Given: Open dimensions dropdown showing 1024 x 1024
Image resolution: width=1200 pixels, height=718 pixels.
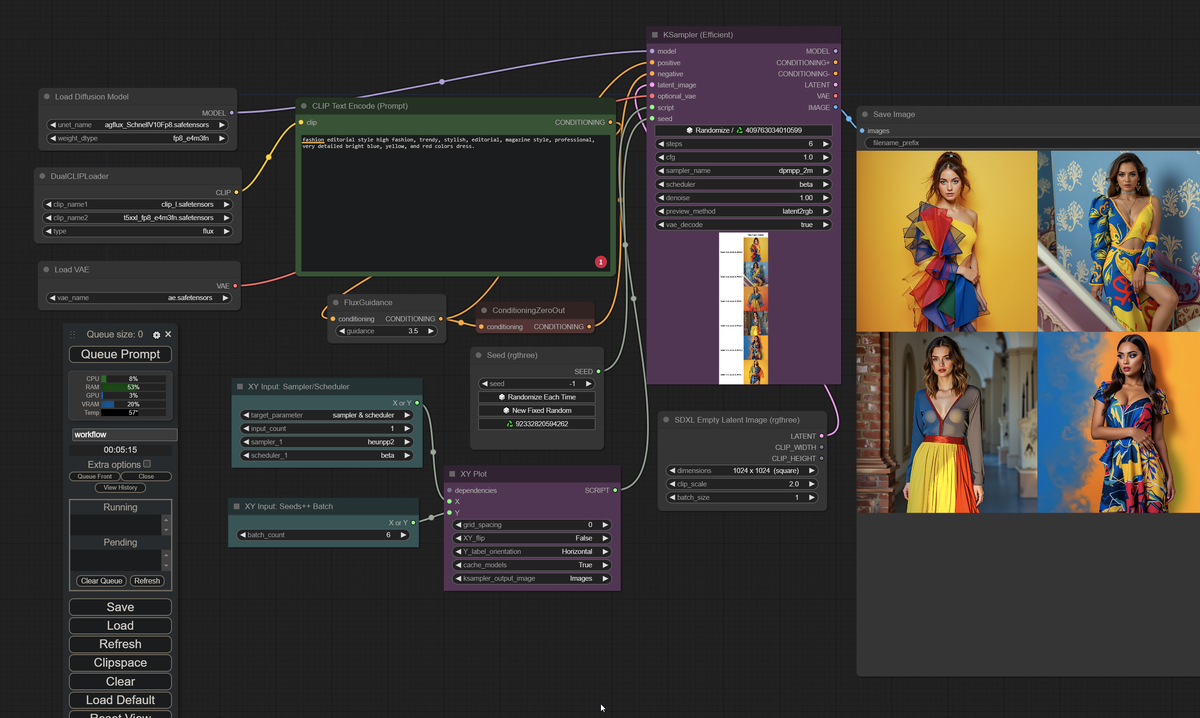Looking at the screenshot, I should tap(740, 470).
